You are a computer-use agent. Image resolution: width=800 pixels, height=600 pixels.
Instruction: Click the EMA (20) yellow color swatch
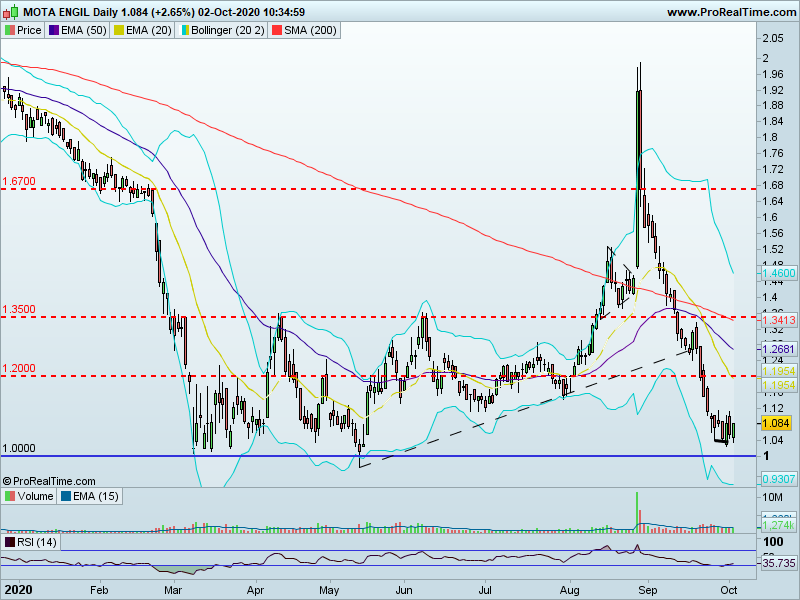(x=118, y=30)
